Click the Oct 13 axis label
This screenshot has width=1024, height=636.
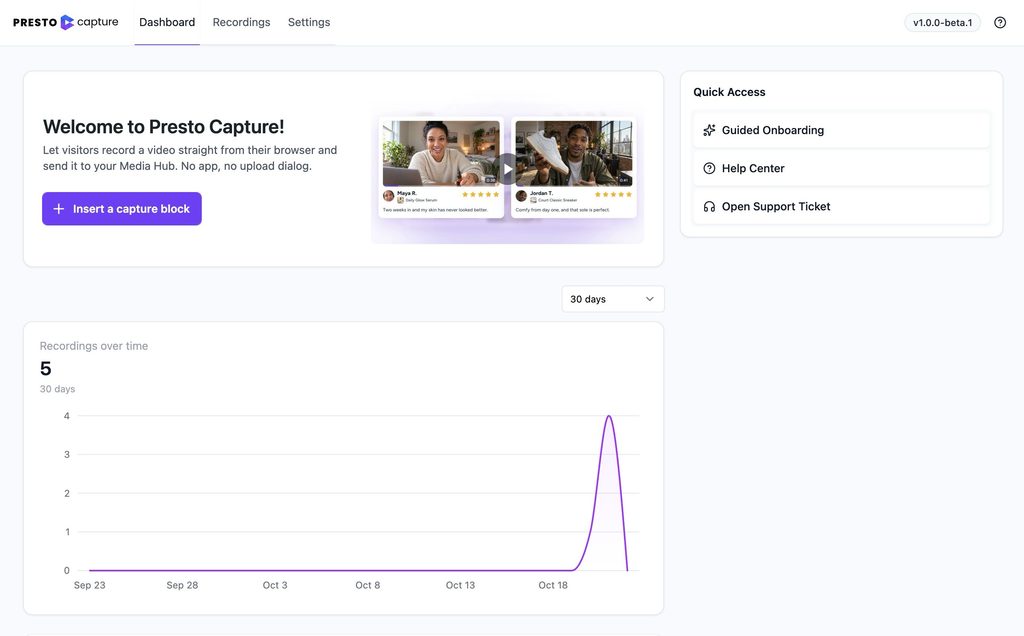[x=460, y=585]
